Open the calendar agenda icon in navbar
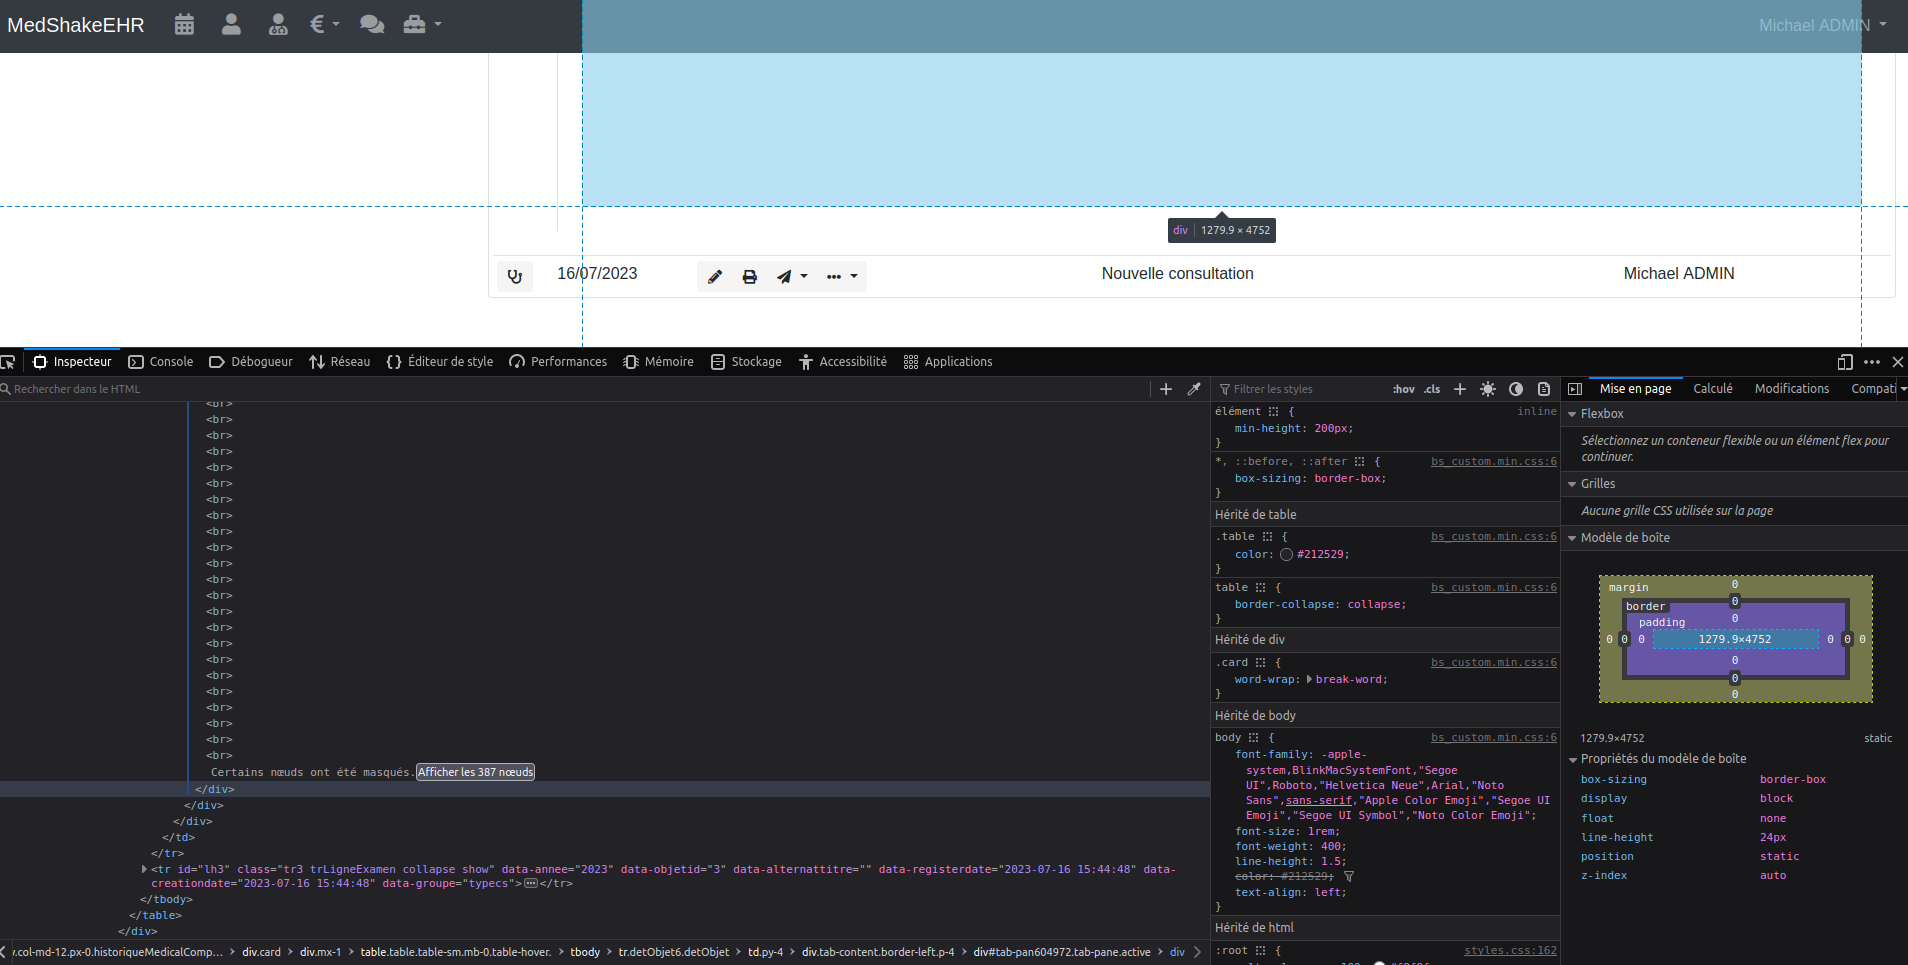 point(184,25)
